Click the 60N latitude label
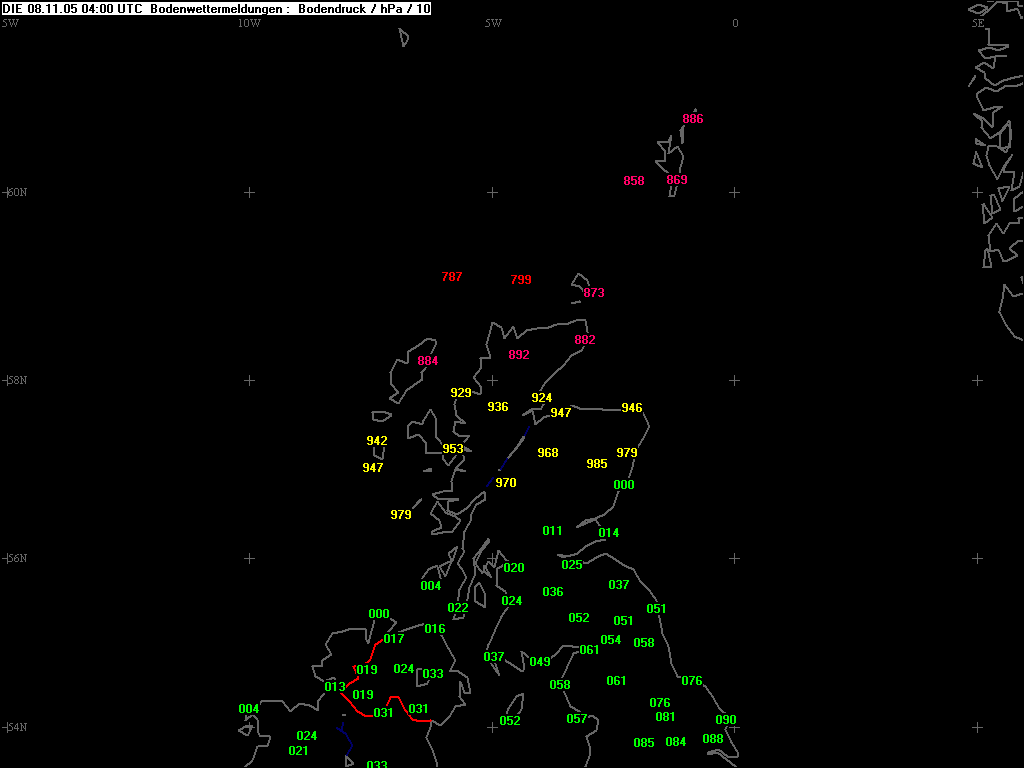This screenshot has width=1024, height=768. point(16,192)
